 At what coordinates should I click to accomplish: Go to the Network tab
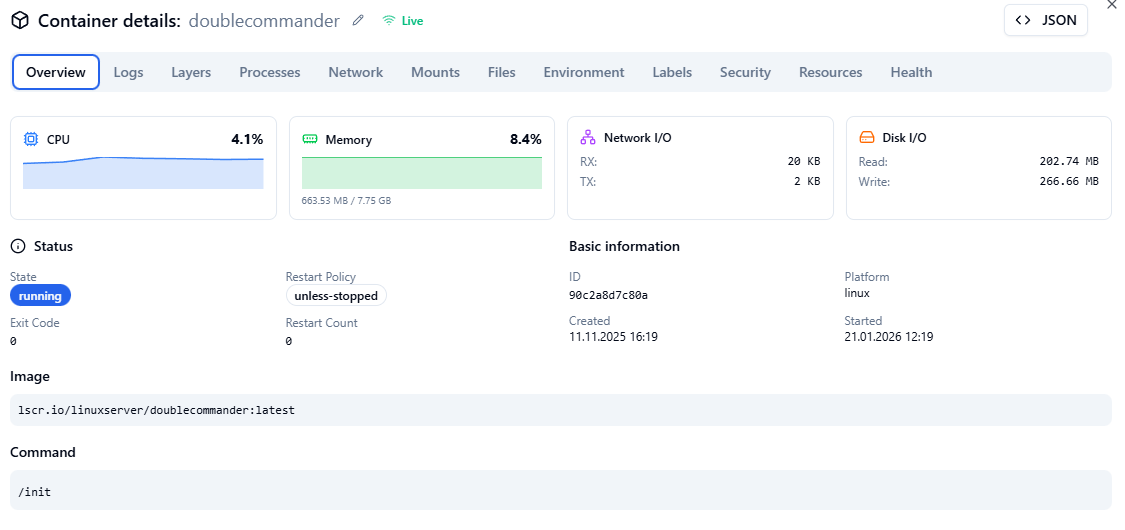(356, 72)
